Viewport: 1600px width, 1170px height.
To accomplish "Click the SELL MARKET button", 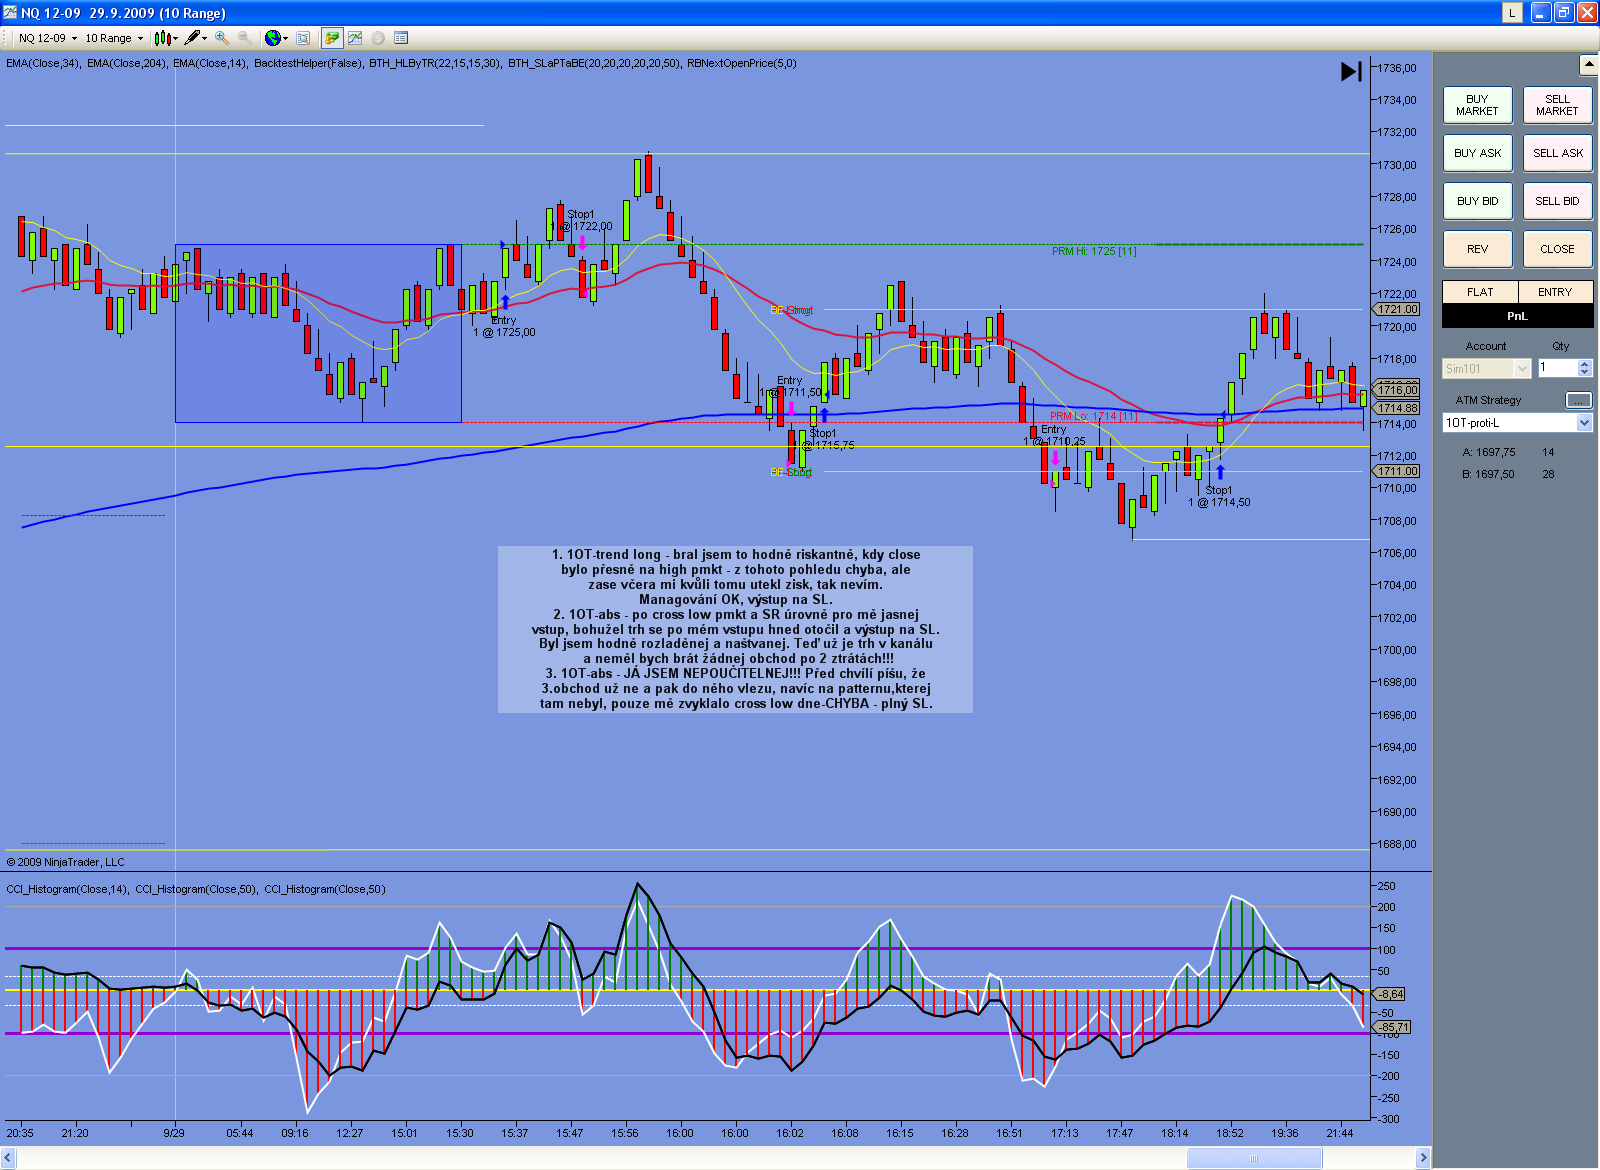I will click(x=1557, y=105).
